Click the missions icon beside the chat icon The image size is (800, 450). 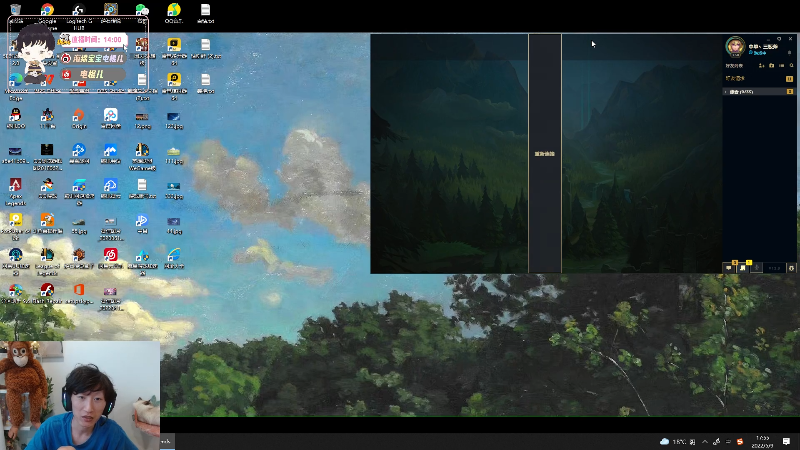pos(743,268)
